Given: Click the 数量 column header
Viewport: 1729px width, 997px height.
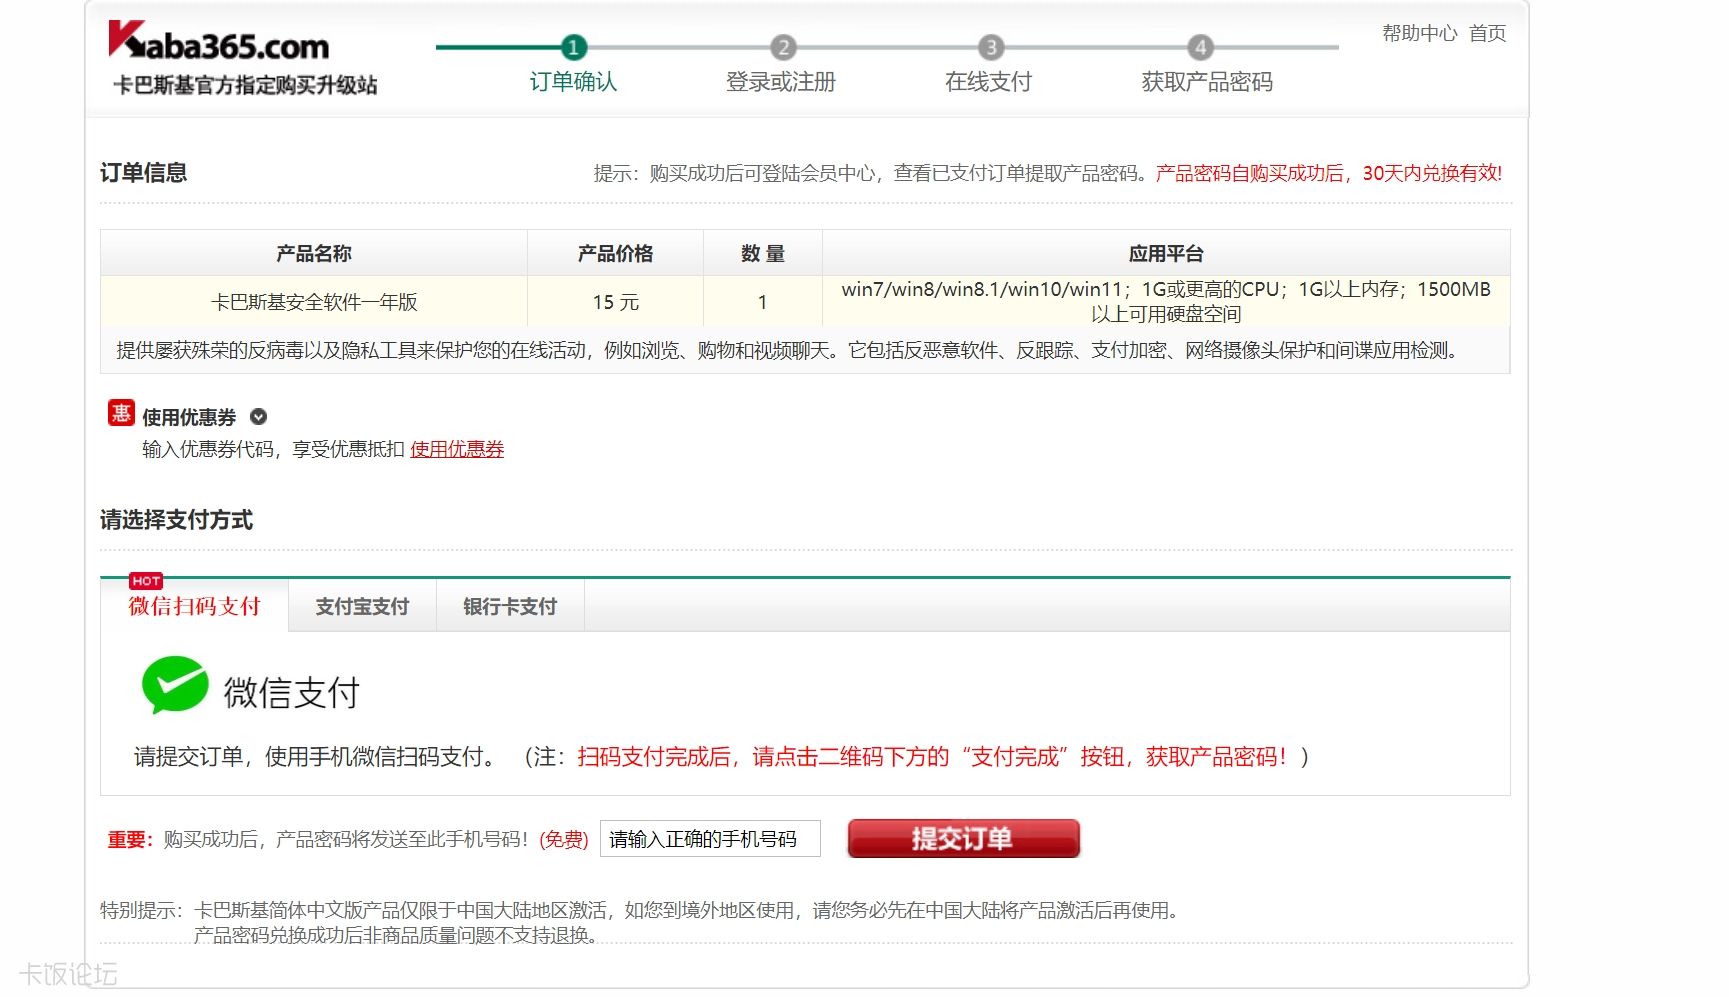Looking at the screenshot, I should pyautogui.click(x=763, y=254).
